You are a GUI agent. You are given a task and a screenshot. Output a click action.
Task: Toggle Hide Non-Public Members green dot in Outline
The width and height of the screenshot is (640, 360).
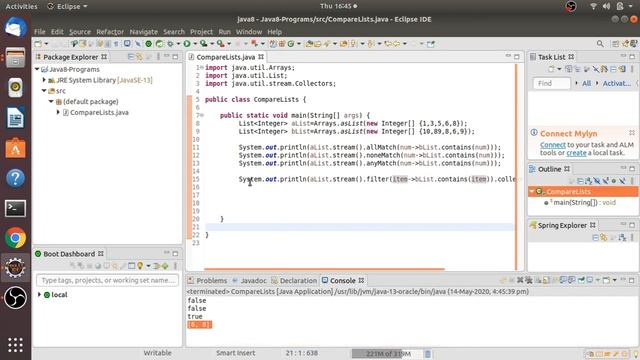pyautogui.click(x=613, y=181)
